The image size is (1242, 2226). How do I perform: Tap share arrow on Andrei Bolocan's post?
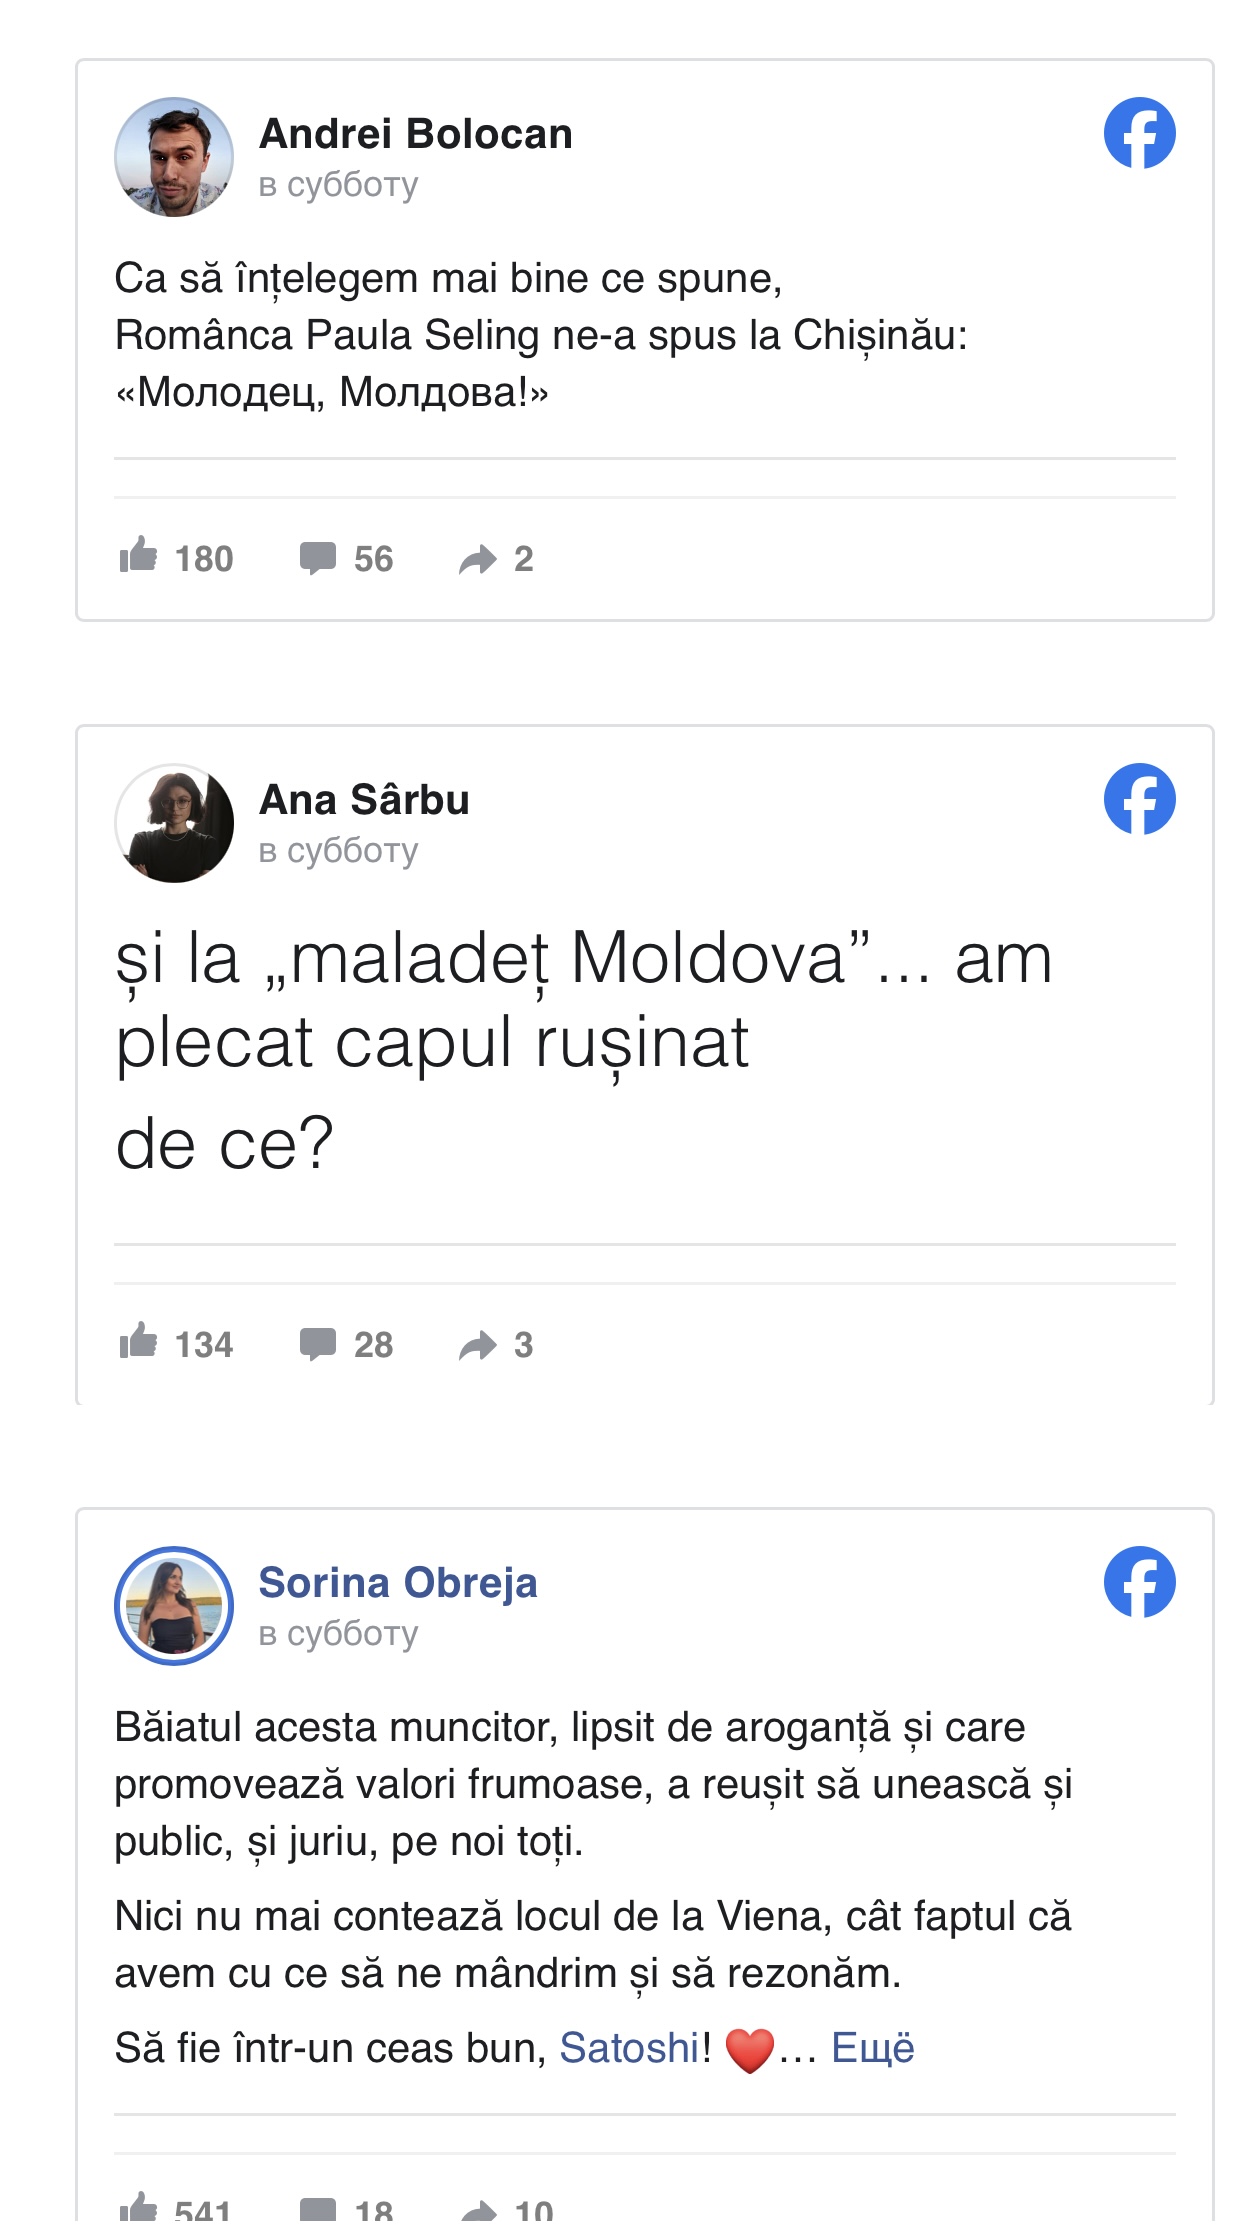coord(477,559)
